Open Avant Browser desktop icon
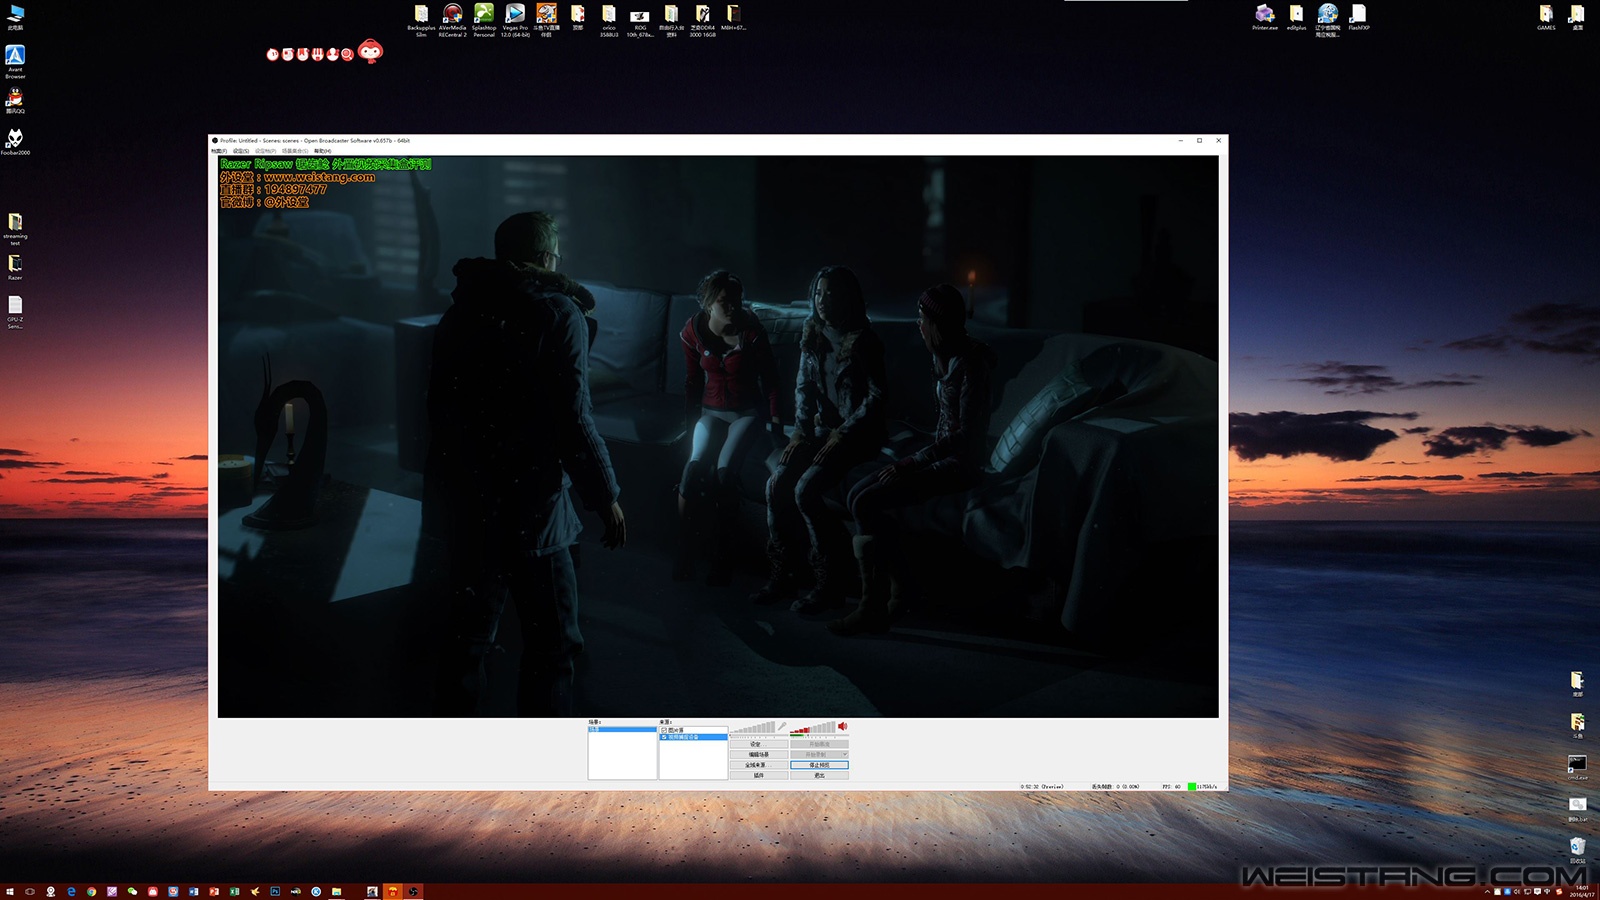The image size is (1600, 900). point(15,61)
